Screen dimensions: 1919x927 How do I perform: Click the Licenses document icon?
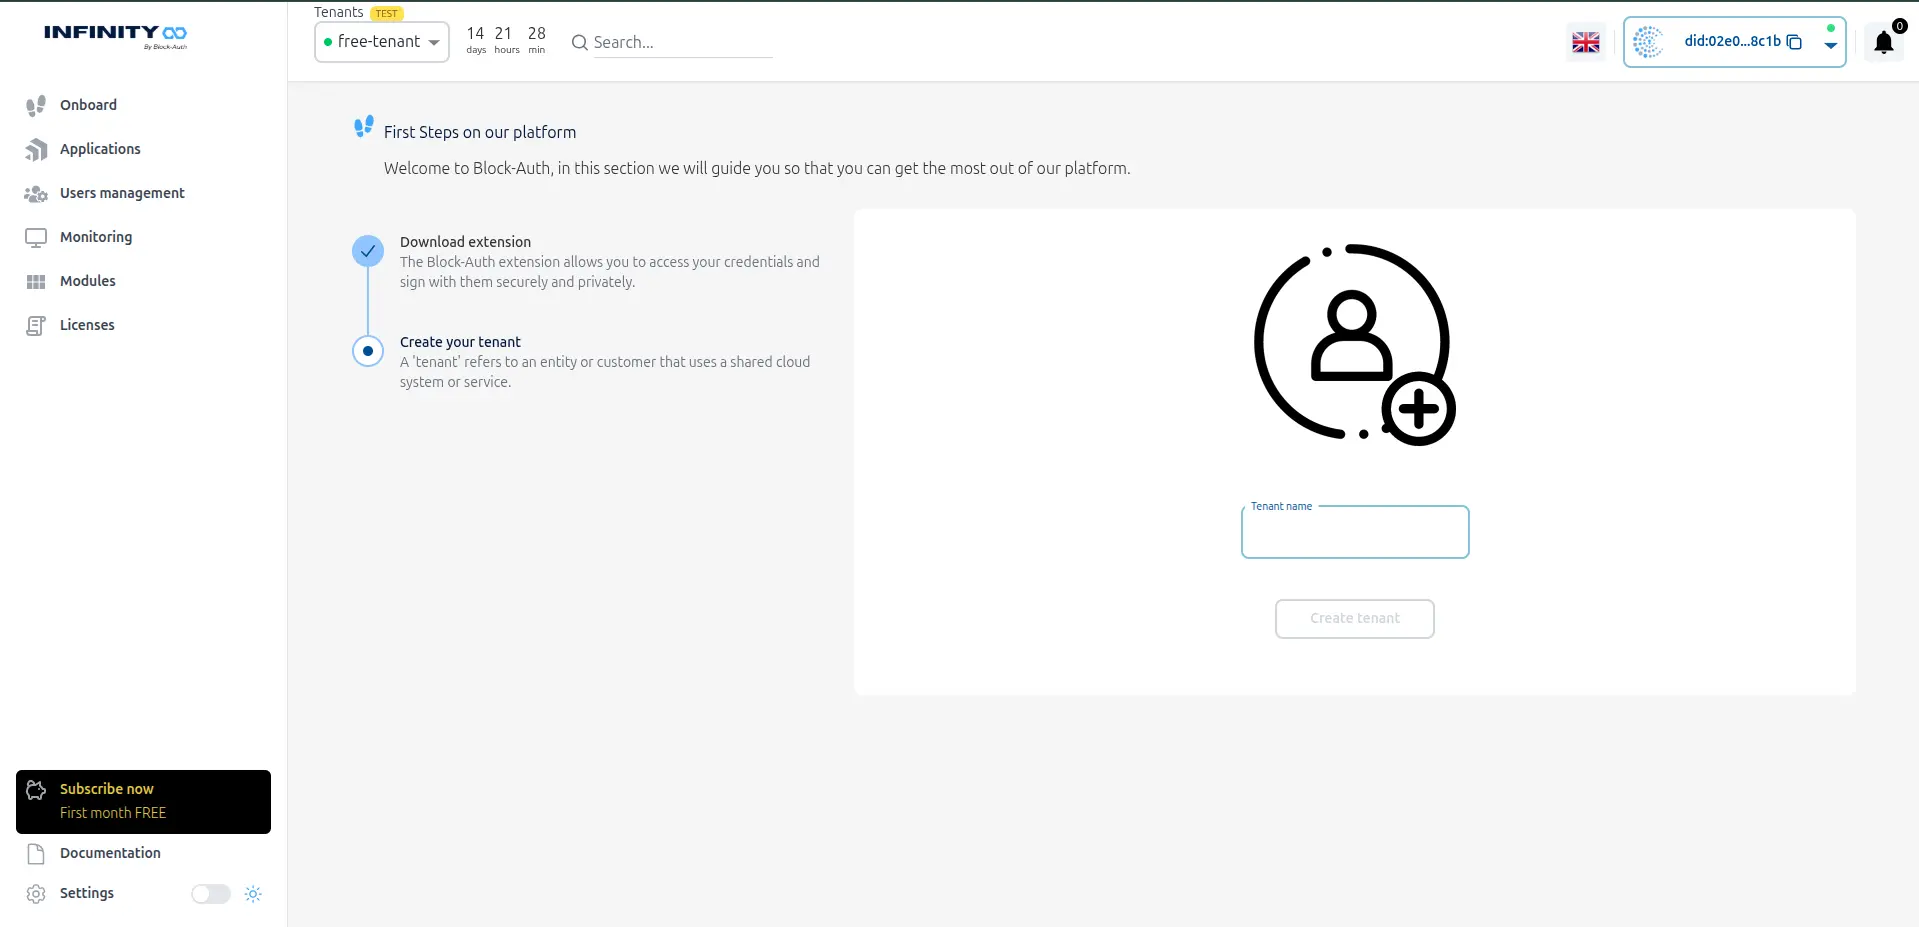pos(36,325)
